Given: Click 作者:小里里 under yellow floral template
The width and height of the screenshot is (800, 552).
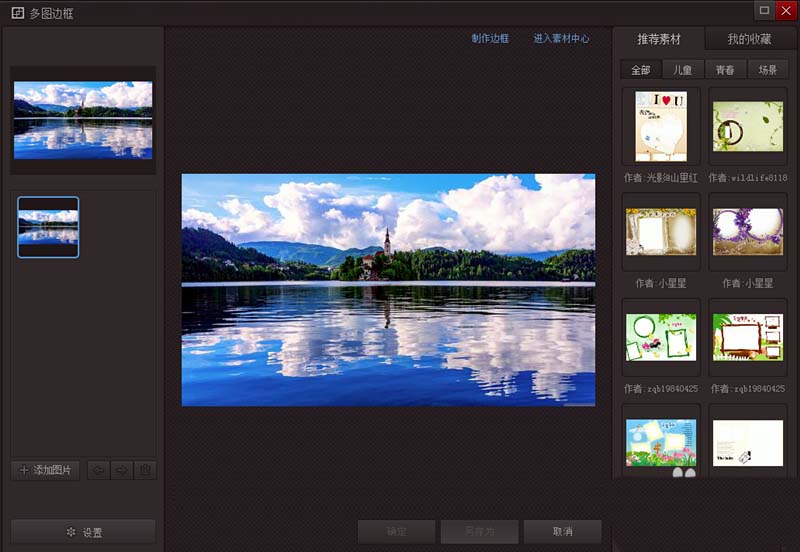Looking at the screenshot, I should coord(661,283).
